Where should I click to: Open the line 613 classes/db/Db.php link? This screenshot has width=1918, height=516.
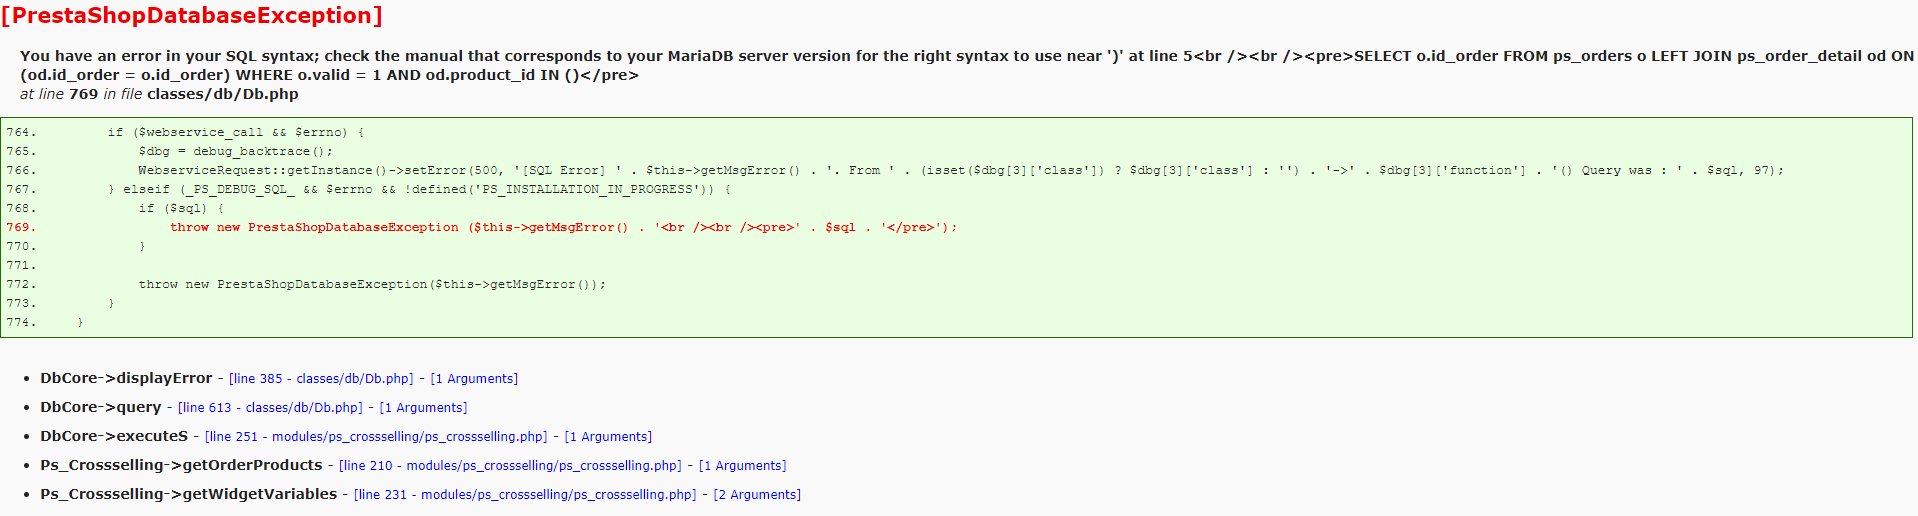tap(270, 408)
